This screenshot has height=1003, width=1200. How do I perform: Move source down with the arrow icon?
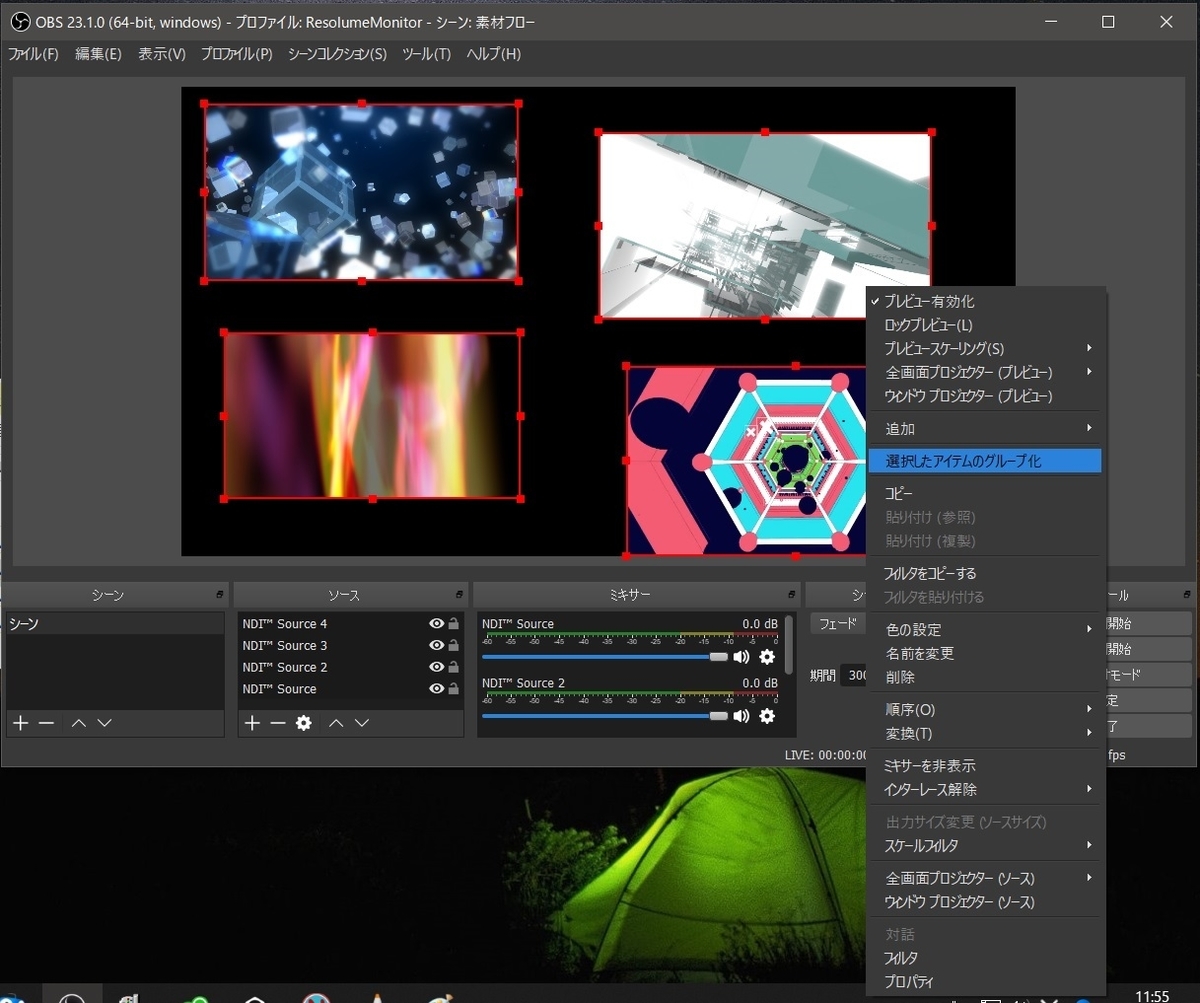pos(362,723)
